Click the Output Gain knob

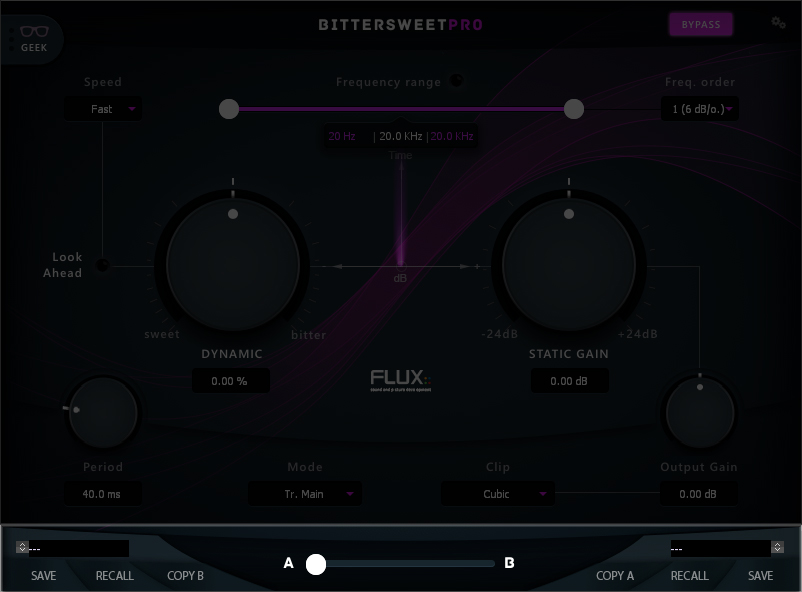coord(699,412)
